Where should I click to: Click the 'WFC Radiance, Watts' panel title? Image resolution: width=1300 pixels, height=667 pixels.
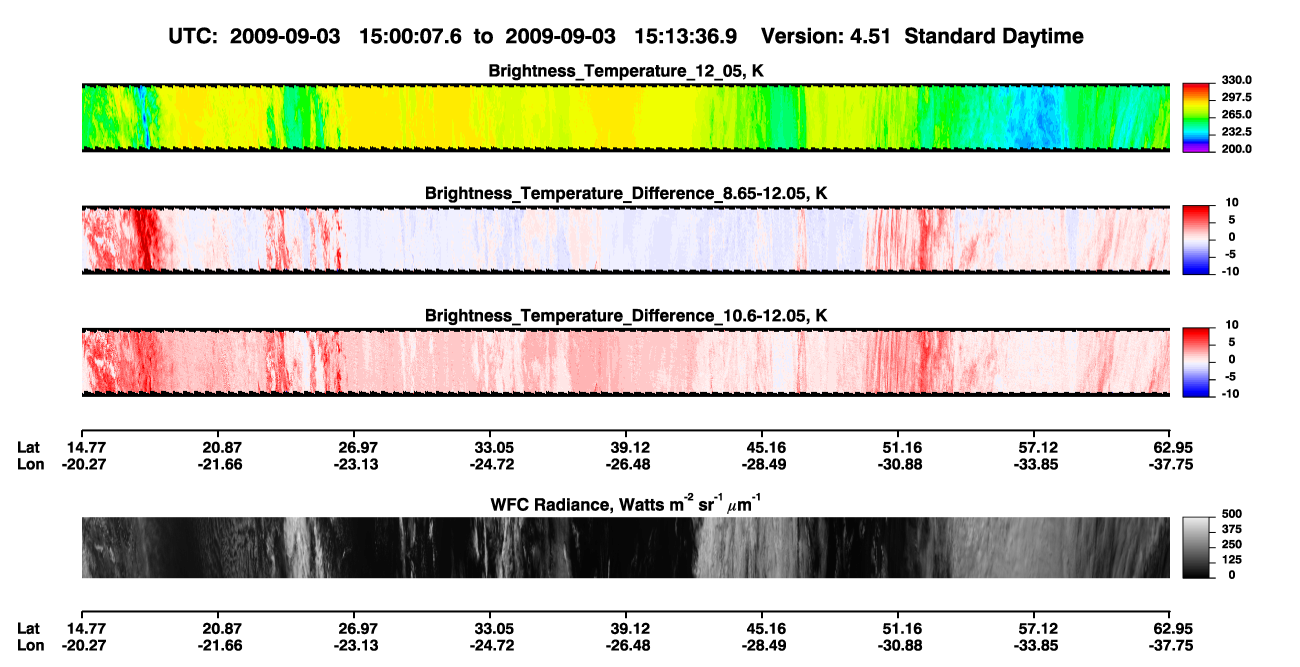[x=626, y=504]
